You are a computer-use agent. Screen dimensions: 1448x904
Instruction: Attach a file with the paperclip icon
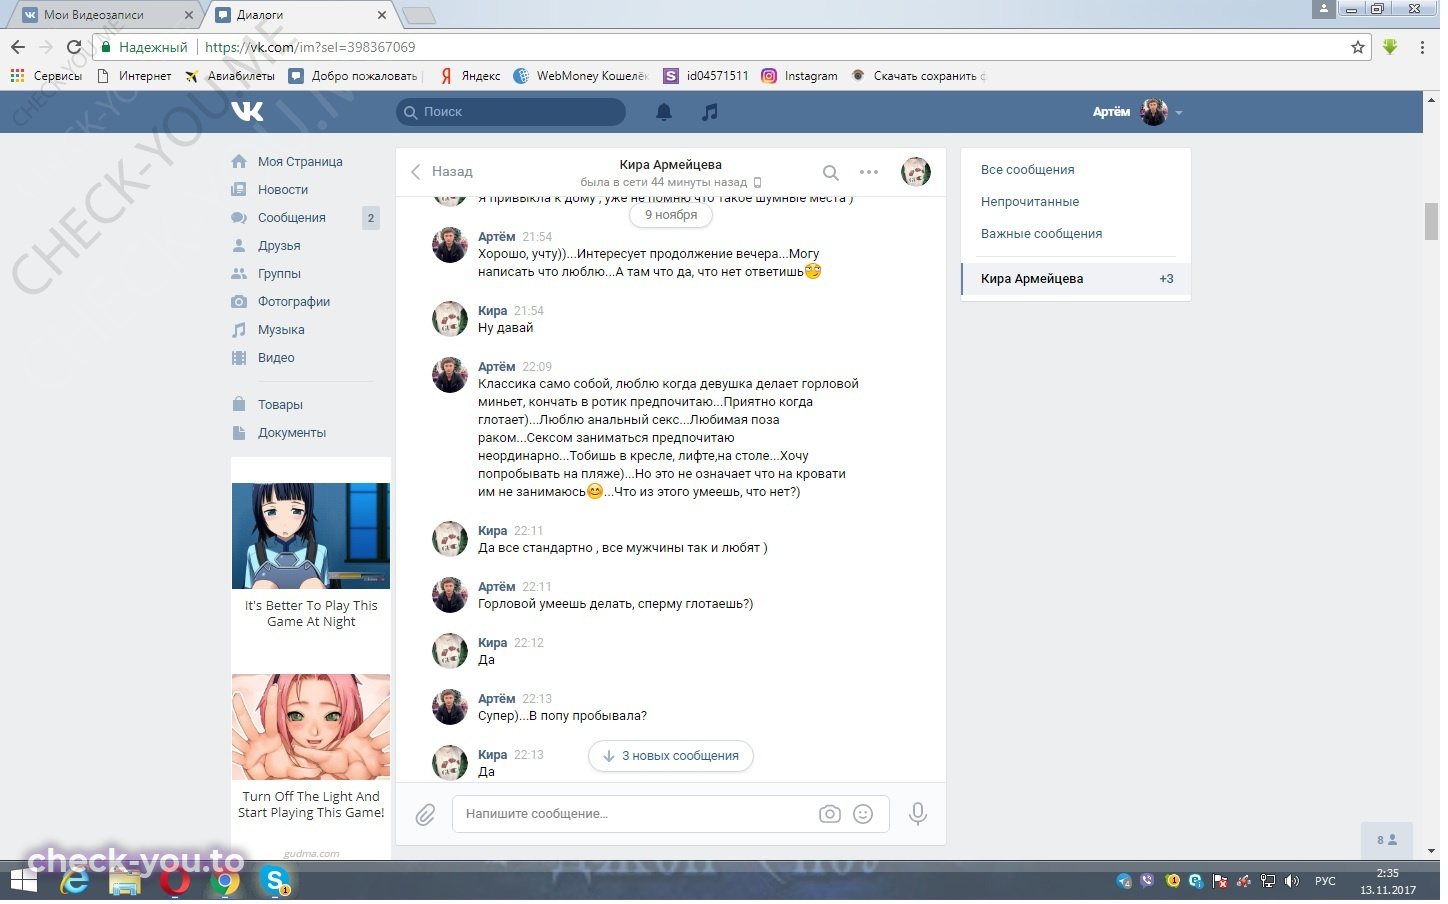(x=426, y=817)
